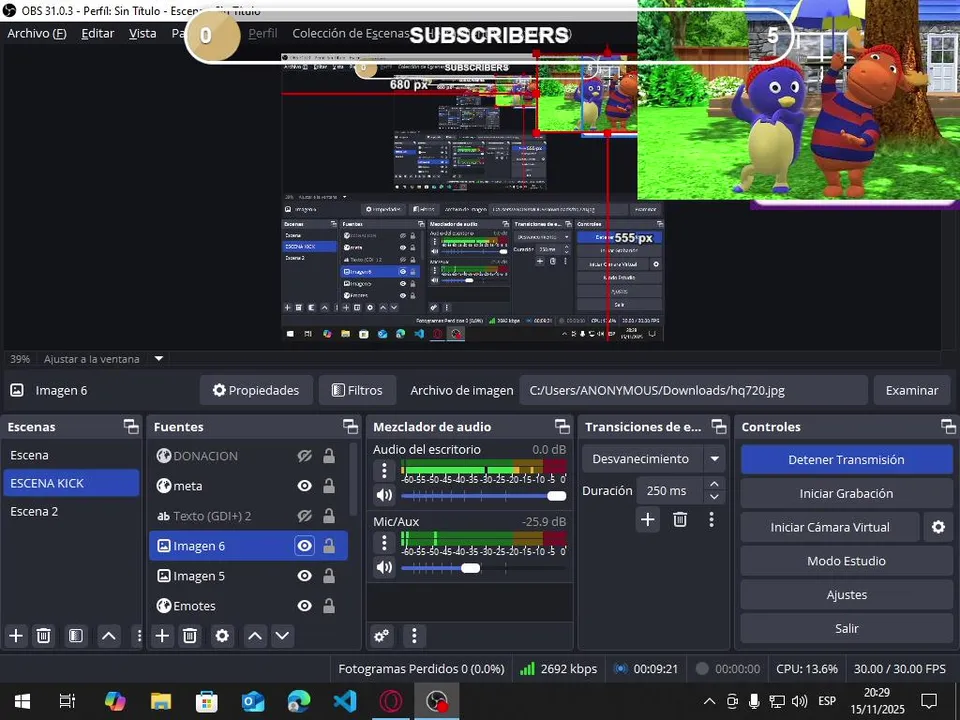Screen dimensions: 960x720
Task: Open Windows Start menu
Action: [x=23, y=701]
